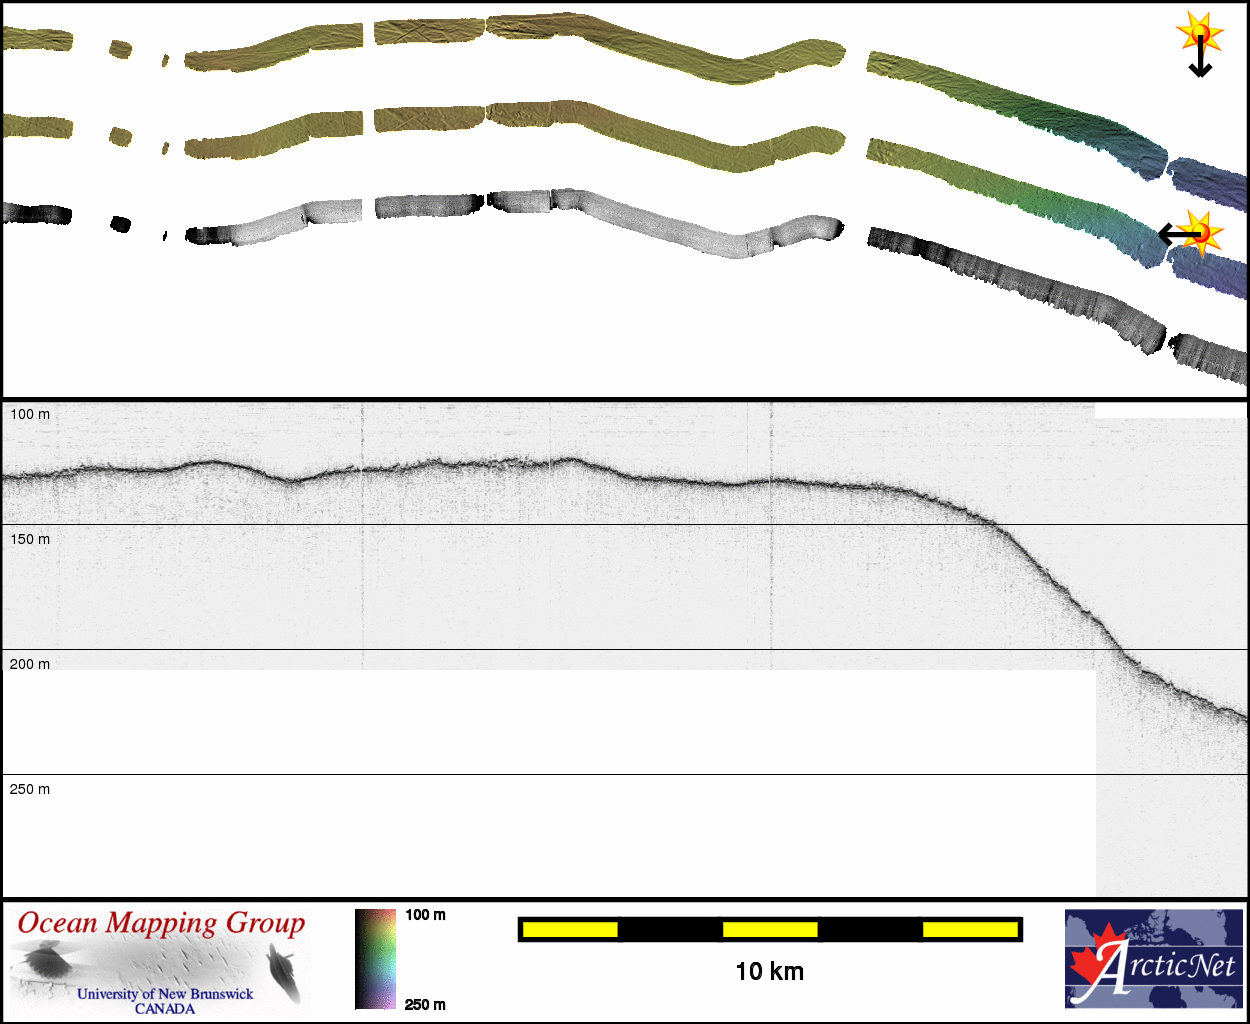Click the 250 m label beside color legend
Image resolution: width=1250 pixels, height=1024 pixels.
(425, 1005)
